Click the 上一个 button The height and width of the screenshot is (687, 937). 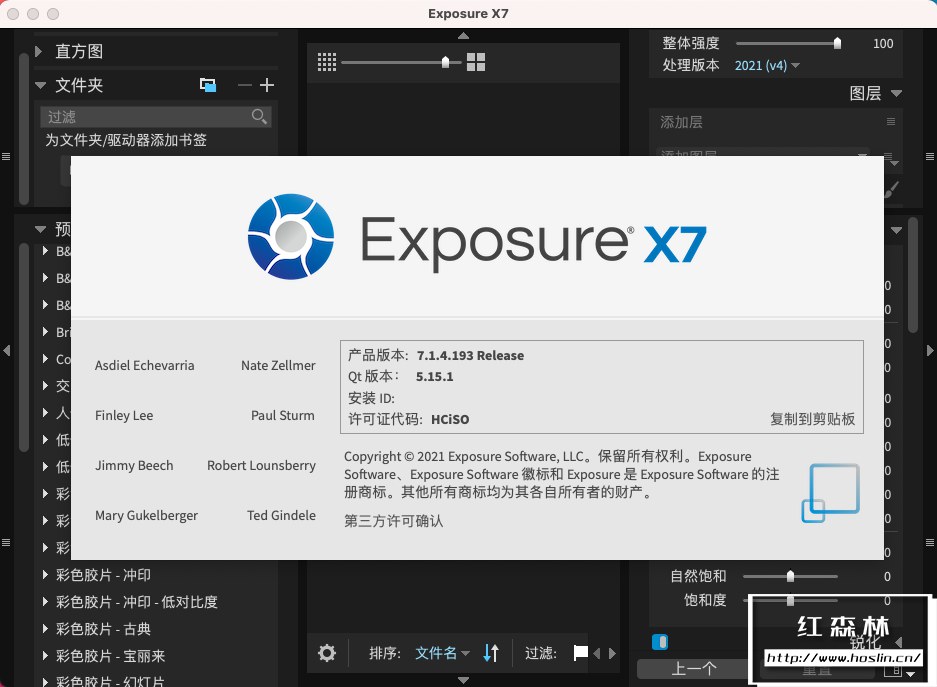[x=693, y=669]
